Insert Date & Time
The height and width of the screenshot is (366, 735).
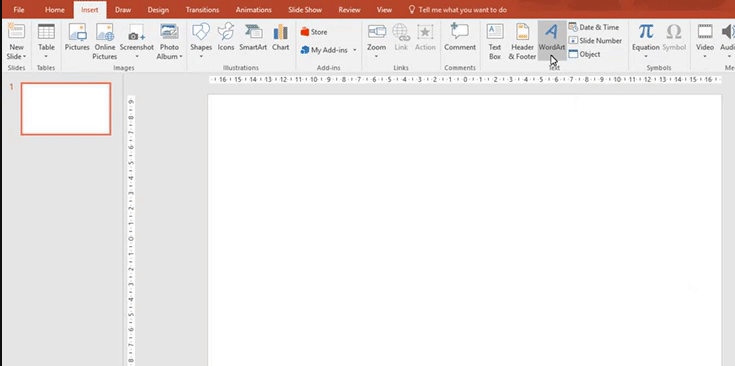(594, 27)
